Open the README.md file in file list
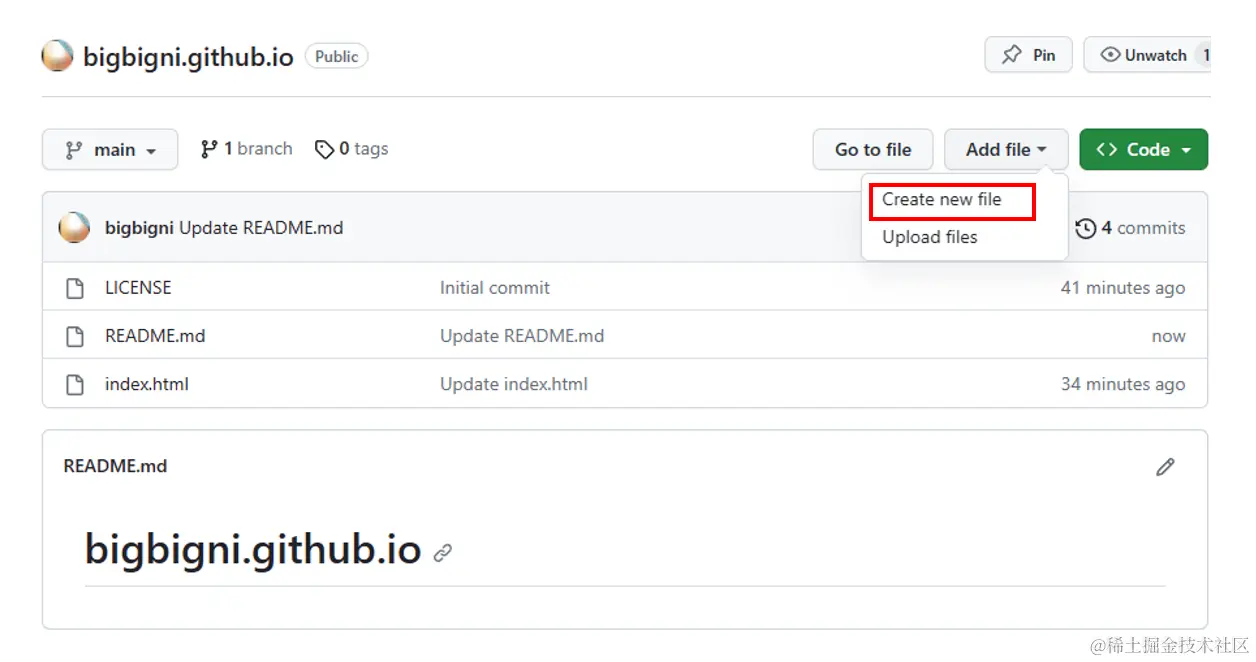Viewport: 1256px width, 662px height. pyautogui.click(x=155, y=336)
